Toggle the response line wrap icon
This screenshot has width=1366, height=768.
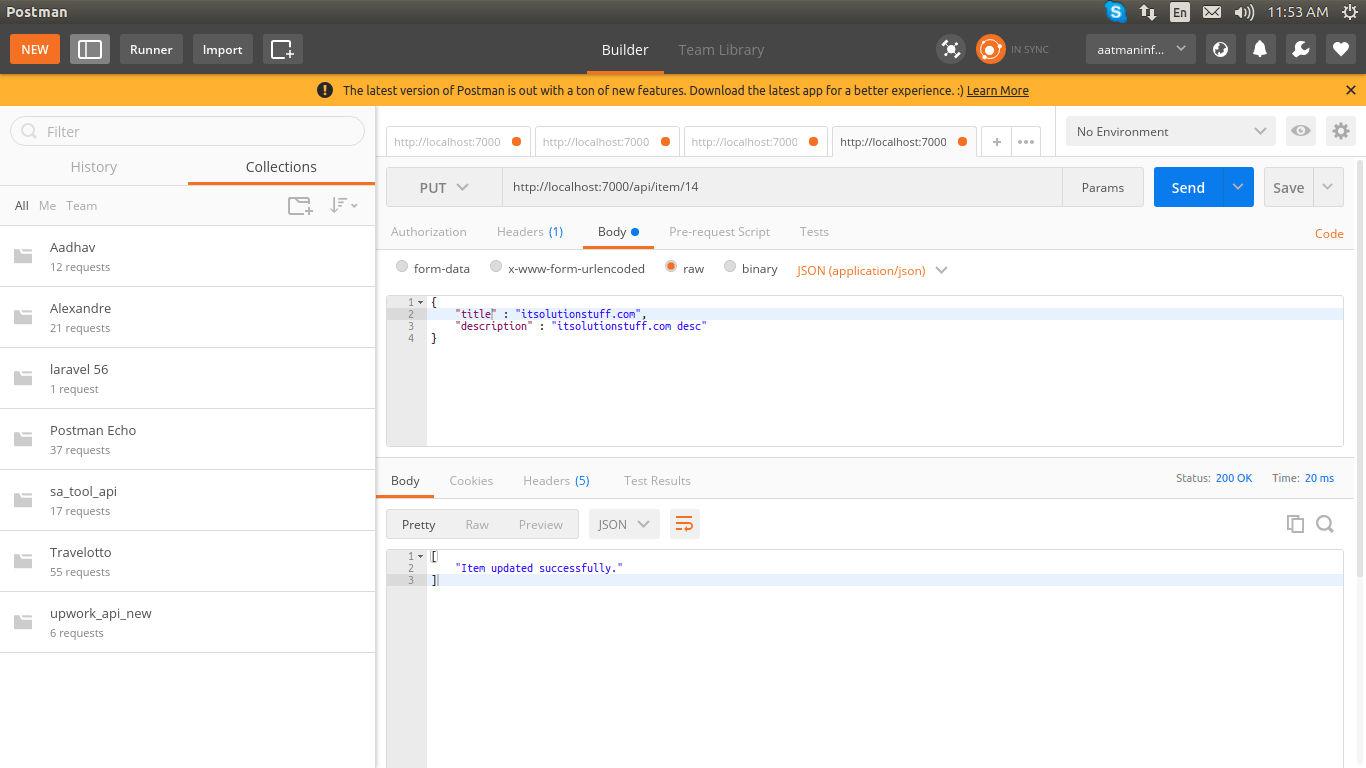point(684,524)
